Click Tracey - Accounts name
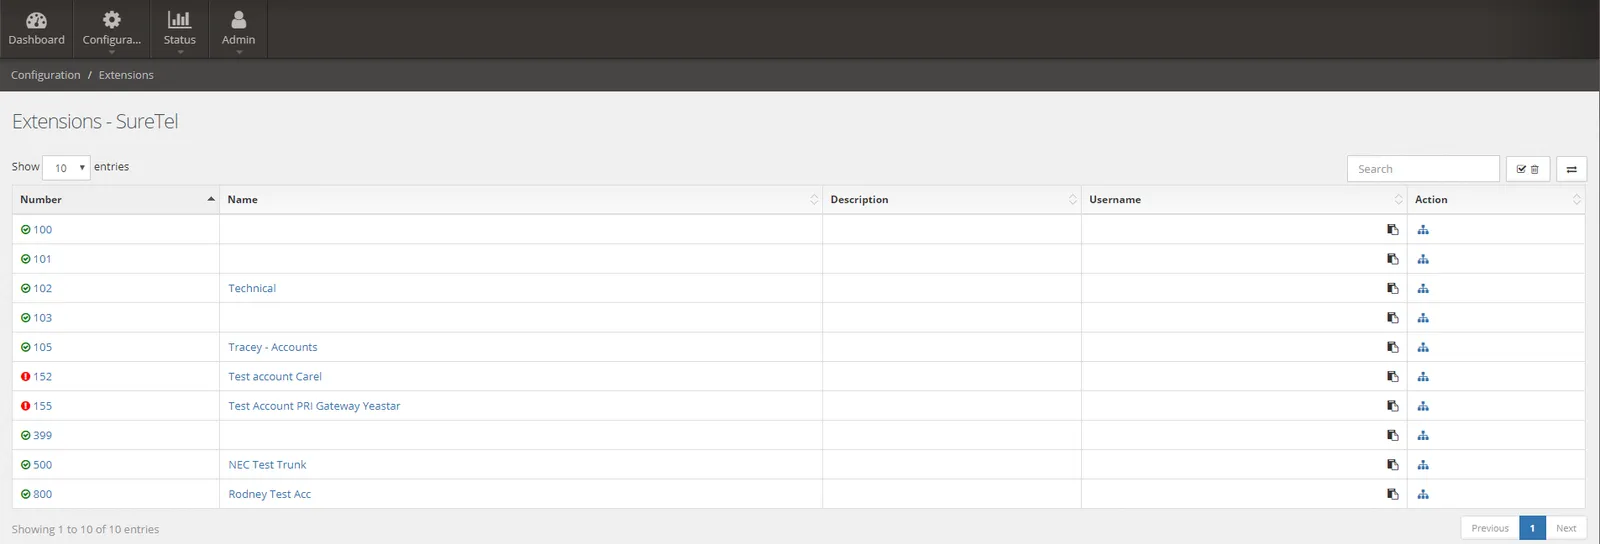The image size is (1600, 544). [x=273, y=347]
